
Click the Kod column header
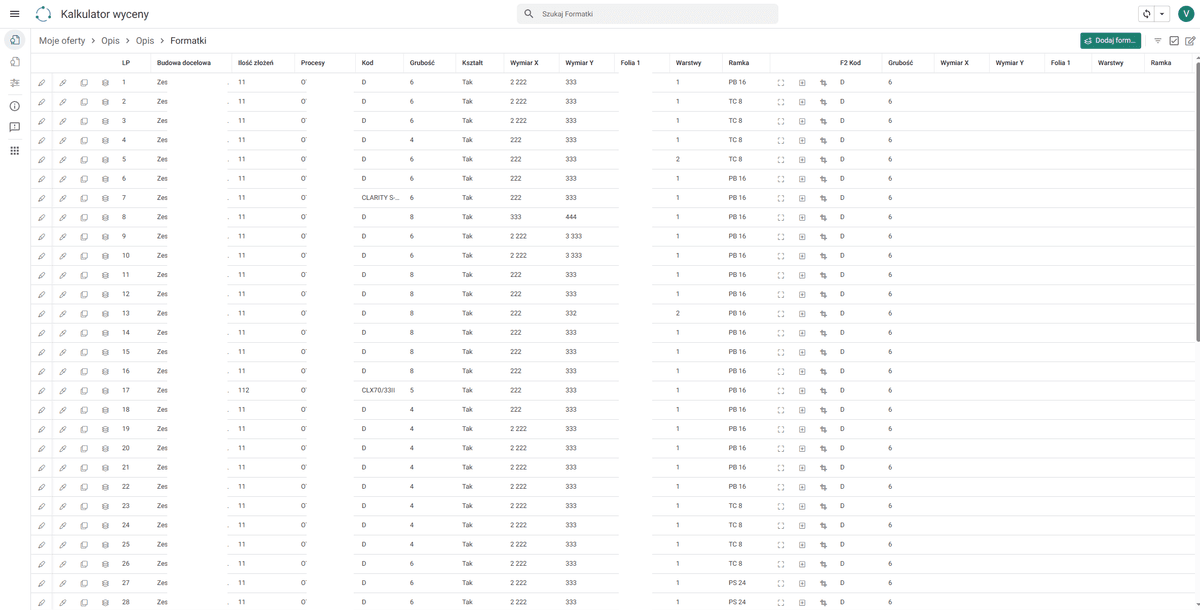[367, 63]
